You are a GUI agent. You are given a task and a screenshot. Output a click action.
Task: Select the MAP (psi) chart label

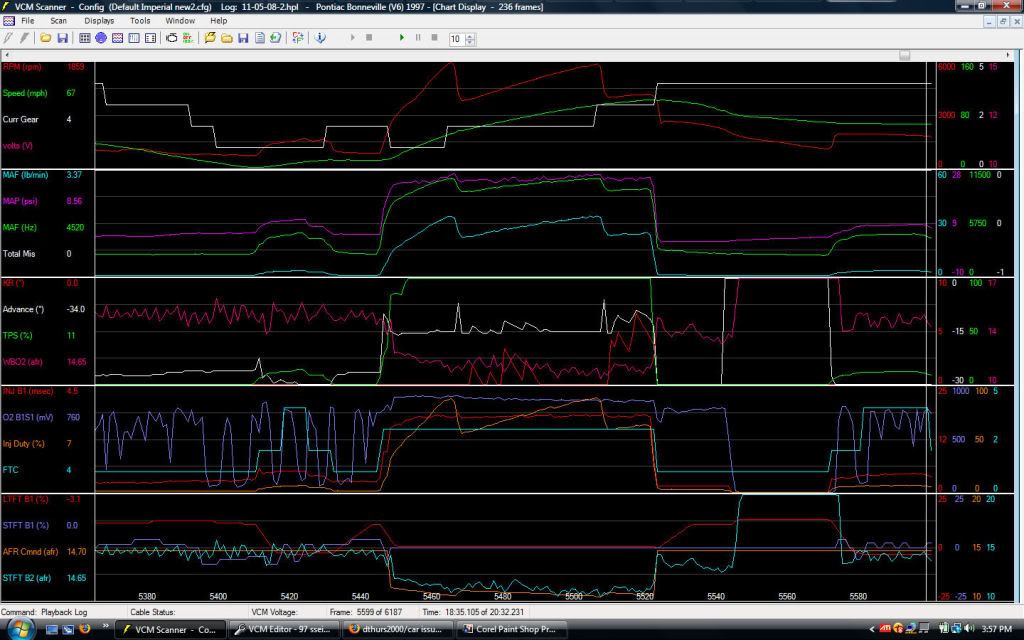tap(20, 201)
